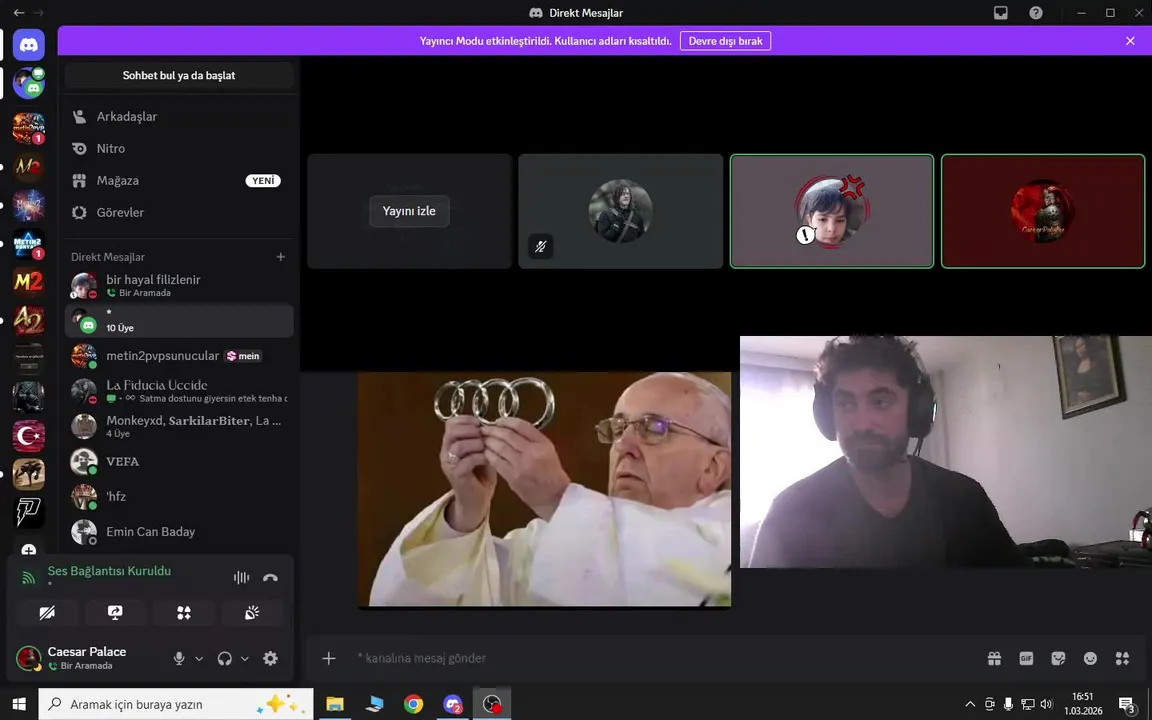
Task: Open the Emin Can Baday direct message
Action: [x=179, y=532]
